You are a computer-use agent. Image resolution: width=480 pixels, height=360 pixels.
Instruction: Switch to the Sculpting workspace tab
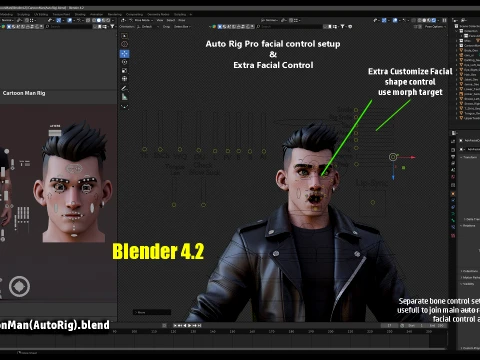(23, 14)
